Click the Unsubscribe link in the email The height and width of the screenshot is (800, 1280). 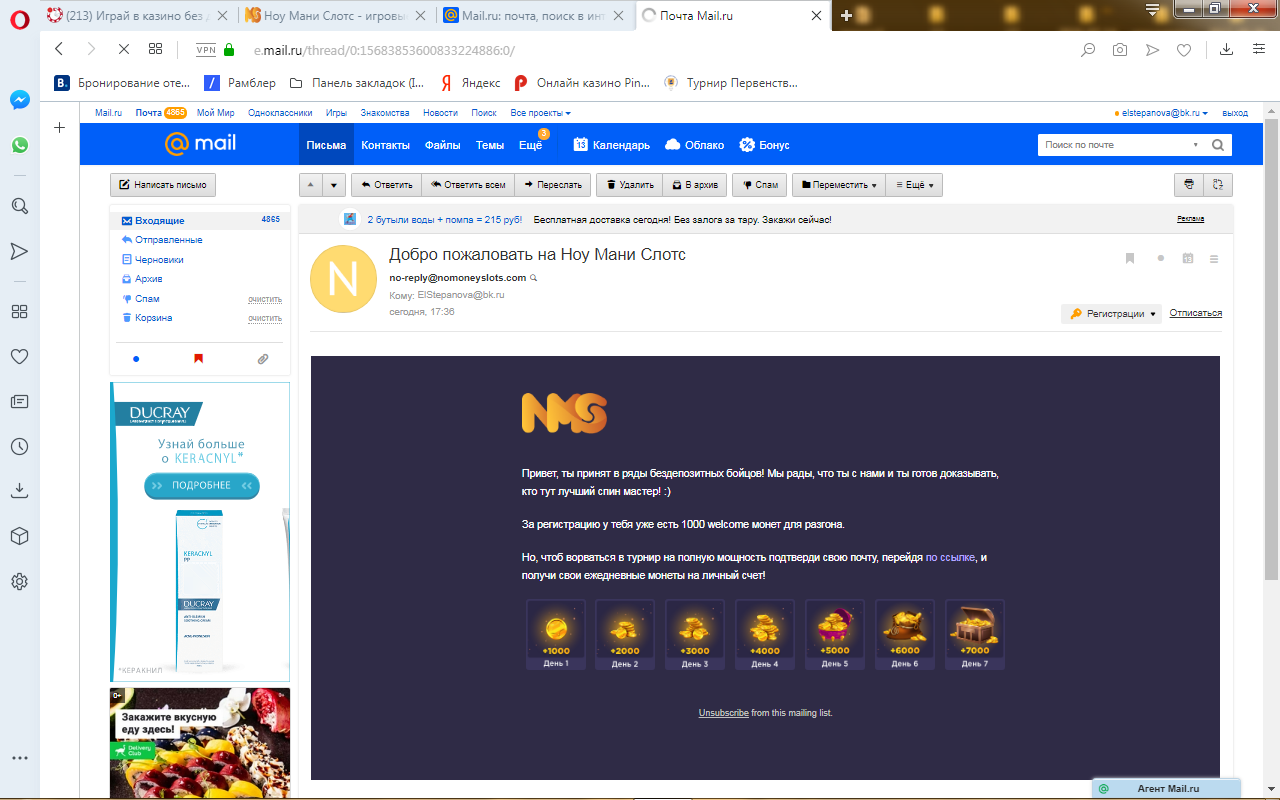(723, 713)
